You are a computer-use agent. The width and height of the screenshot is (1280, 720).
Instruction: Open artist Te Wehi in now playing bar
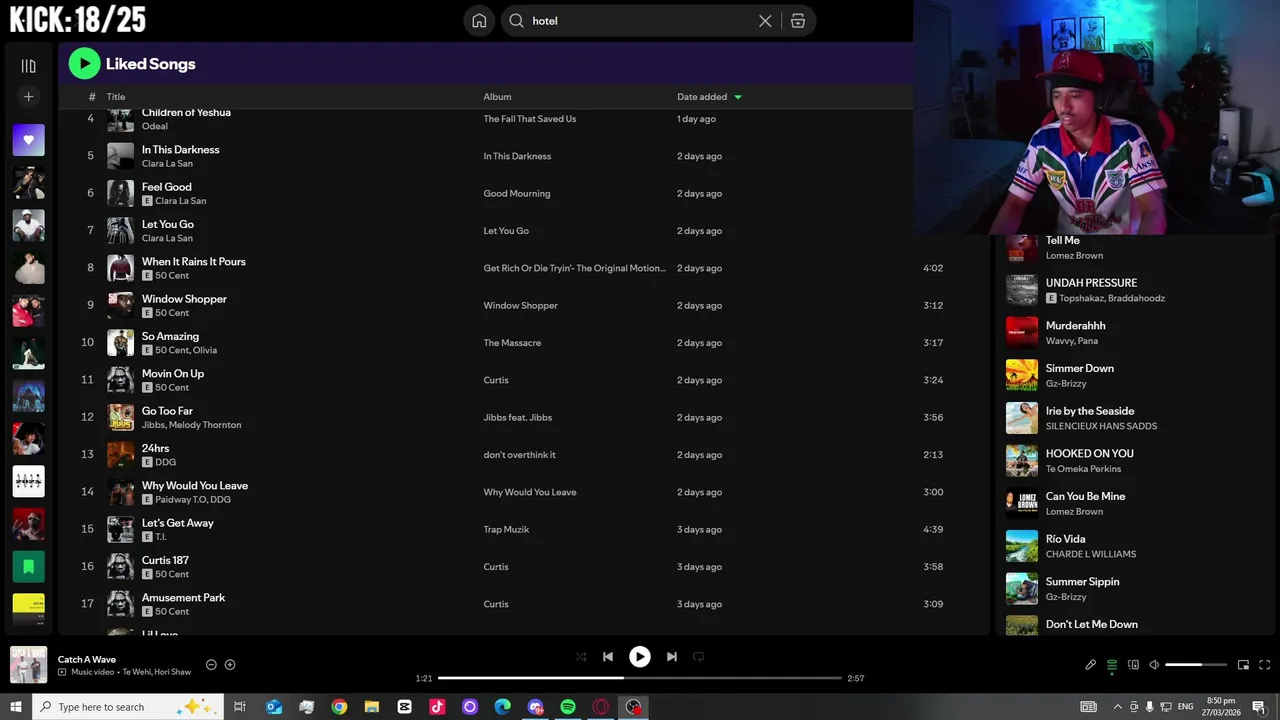tap(138, 672)
